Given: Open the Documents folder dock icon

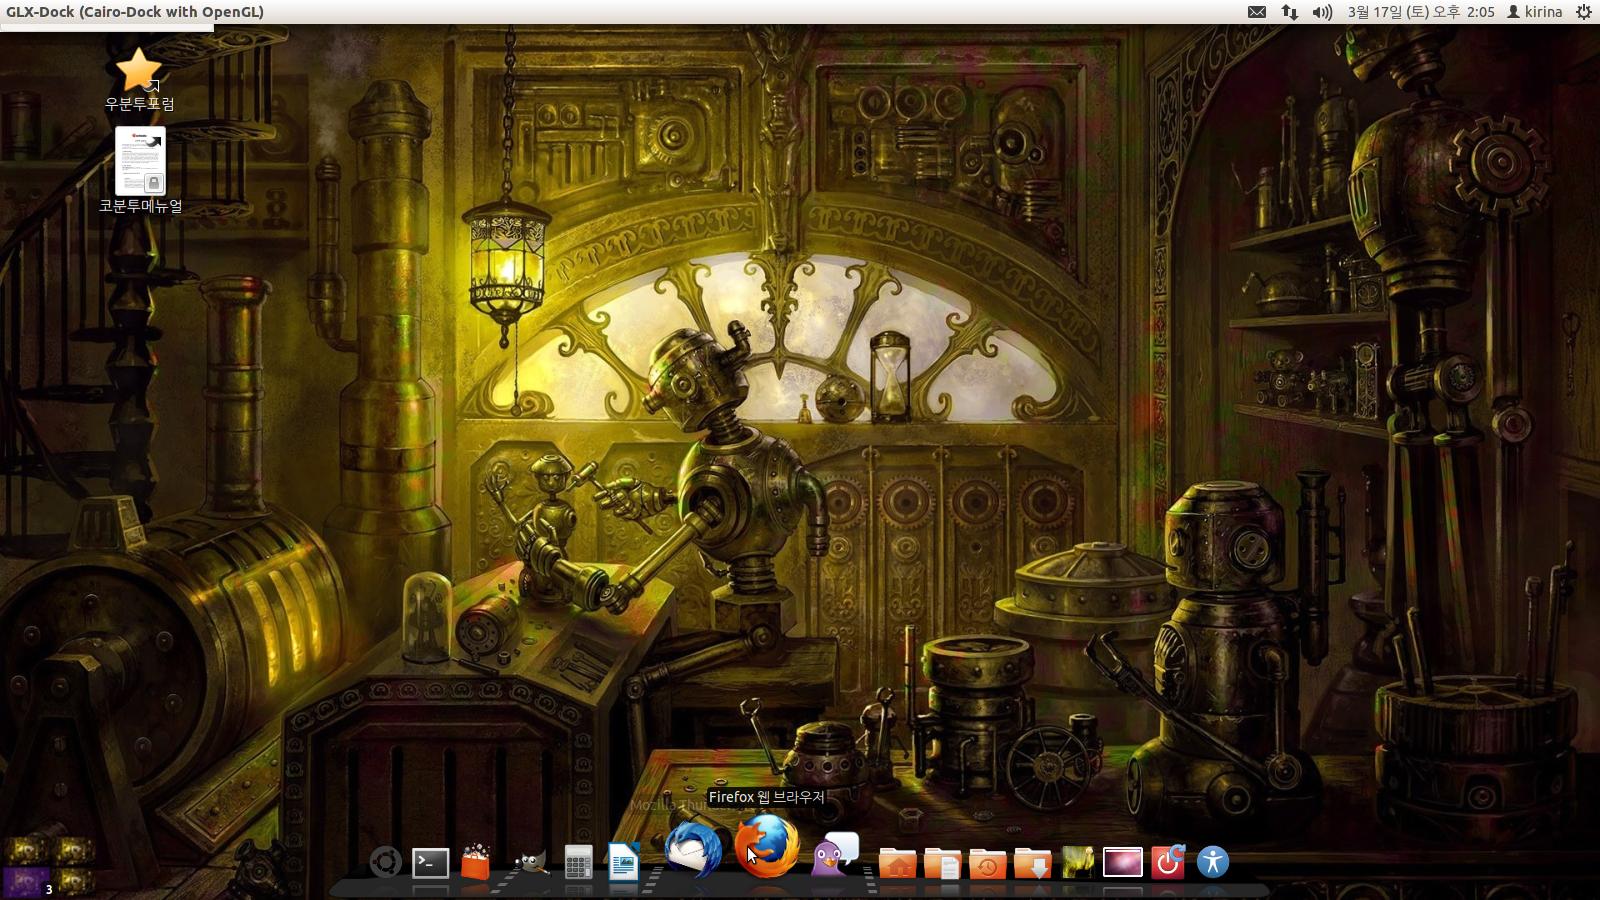Looking at the screenshot, I should 942,862.
